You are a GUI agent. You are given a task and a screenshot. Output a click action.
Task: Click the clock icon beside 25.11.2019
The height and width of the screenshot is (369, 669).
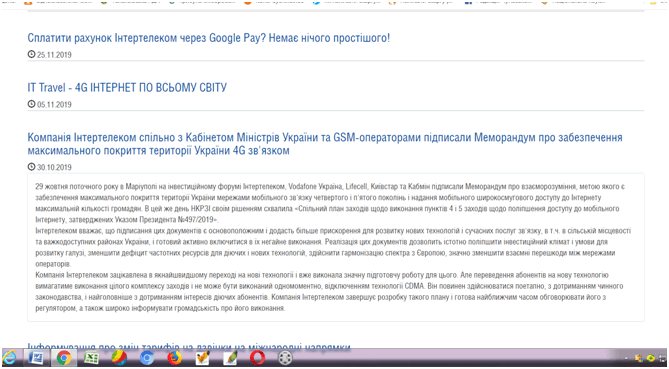31,54
